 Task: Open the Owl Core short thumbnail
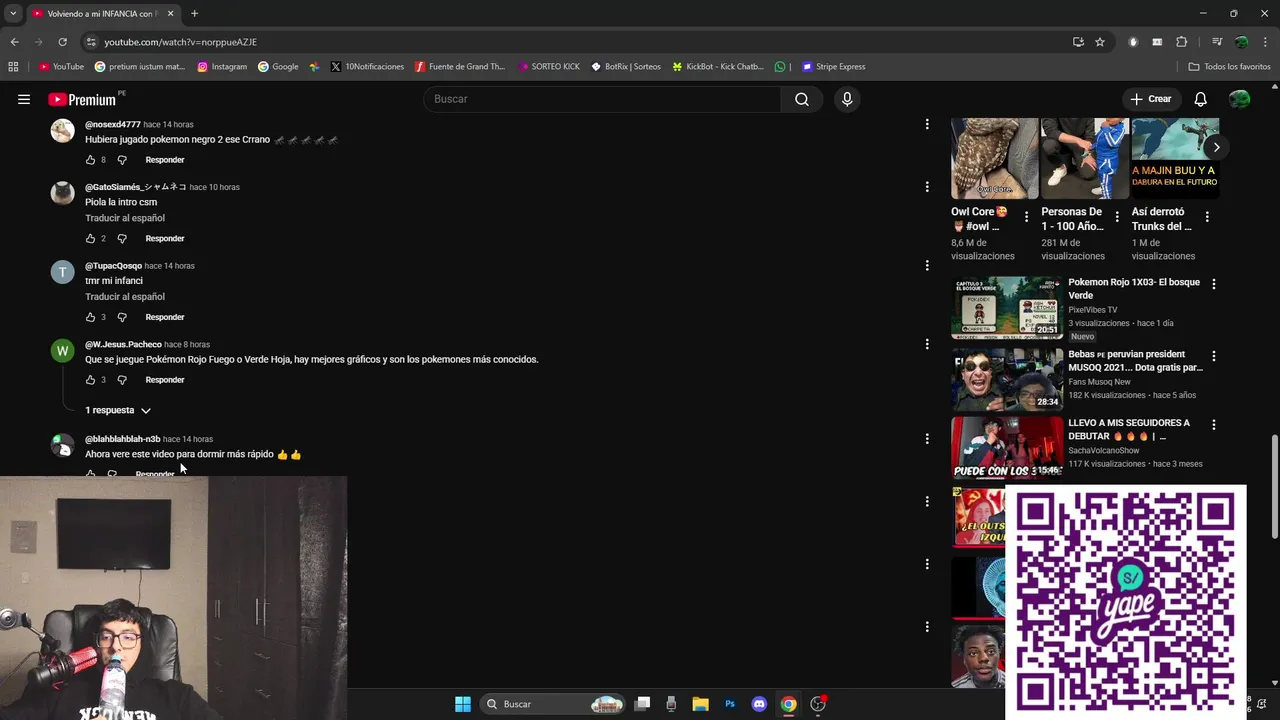(995, 158)
